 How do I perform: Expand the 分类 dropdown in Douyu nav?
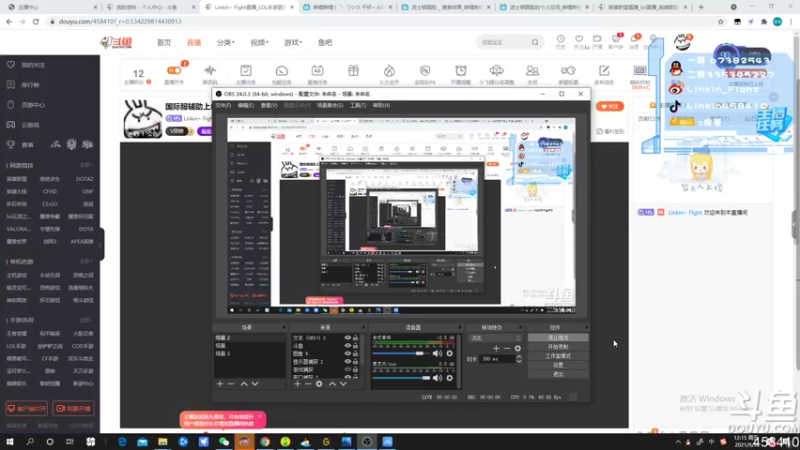coord(226,42)
